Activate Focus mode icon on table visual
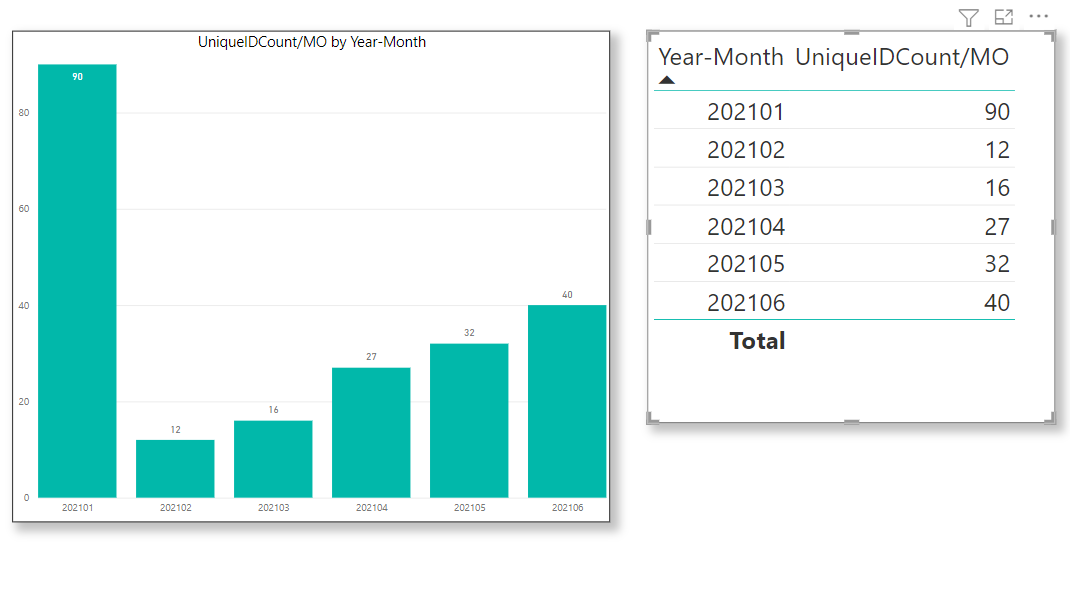The image size is (1070, 599). tap(1004, 17)
